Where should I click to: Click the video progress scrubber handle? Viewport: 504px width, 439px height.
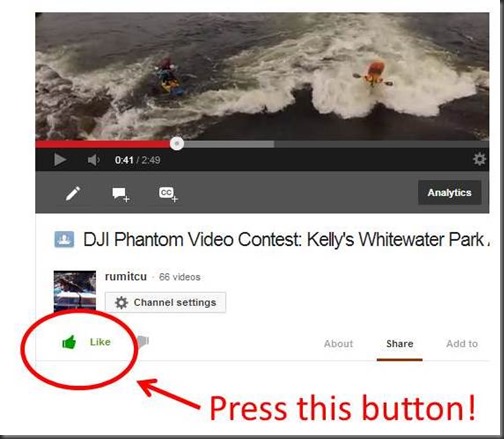177,144
